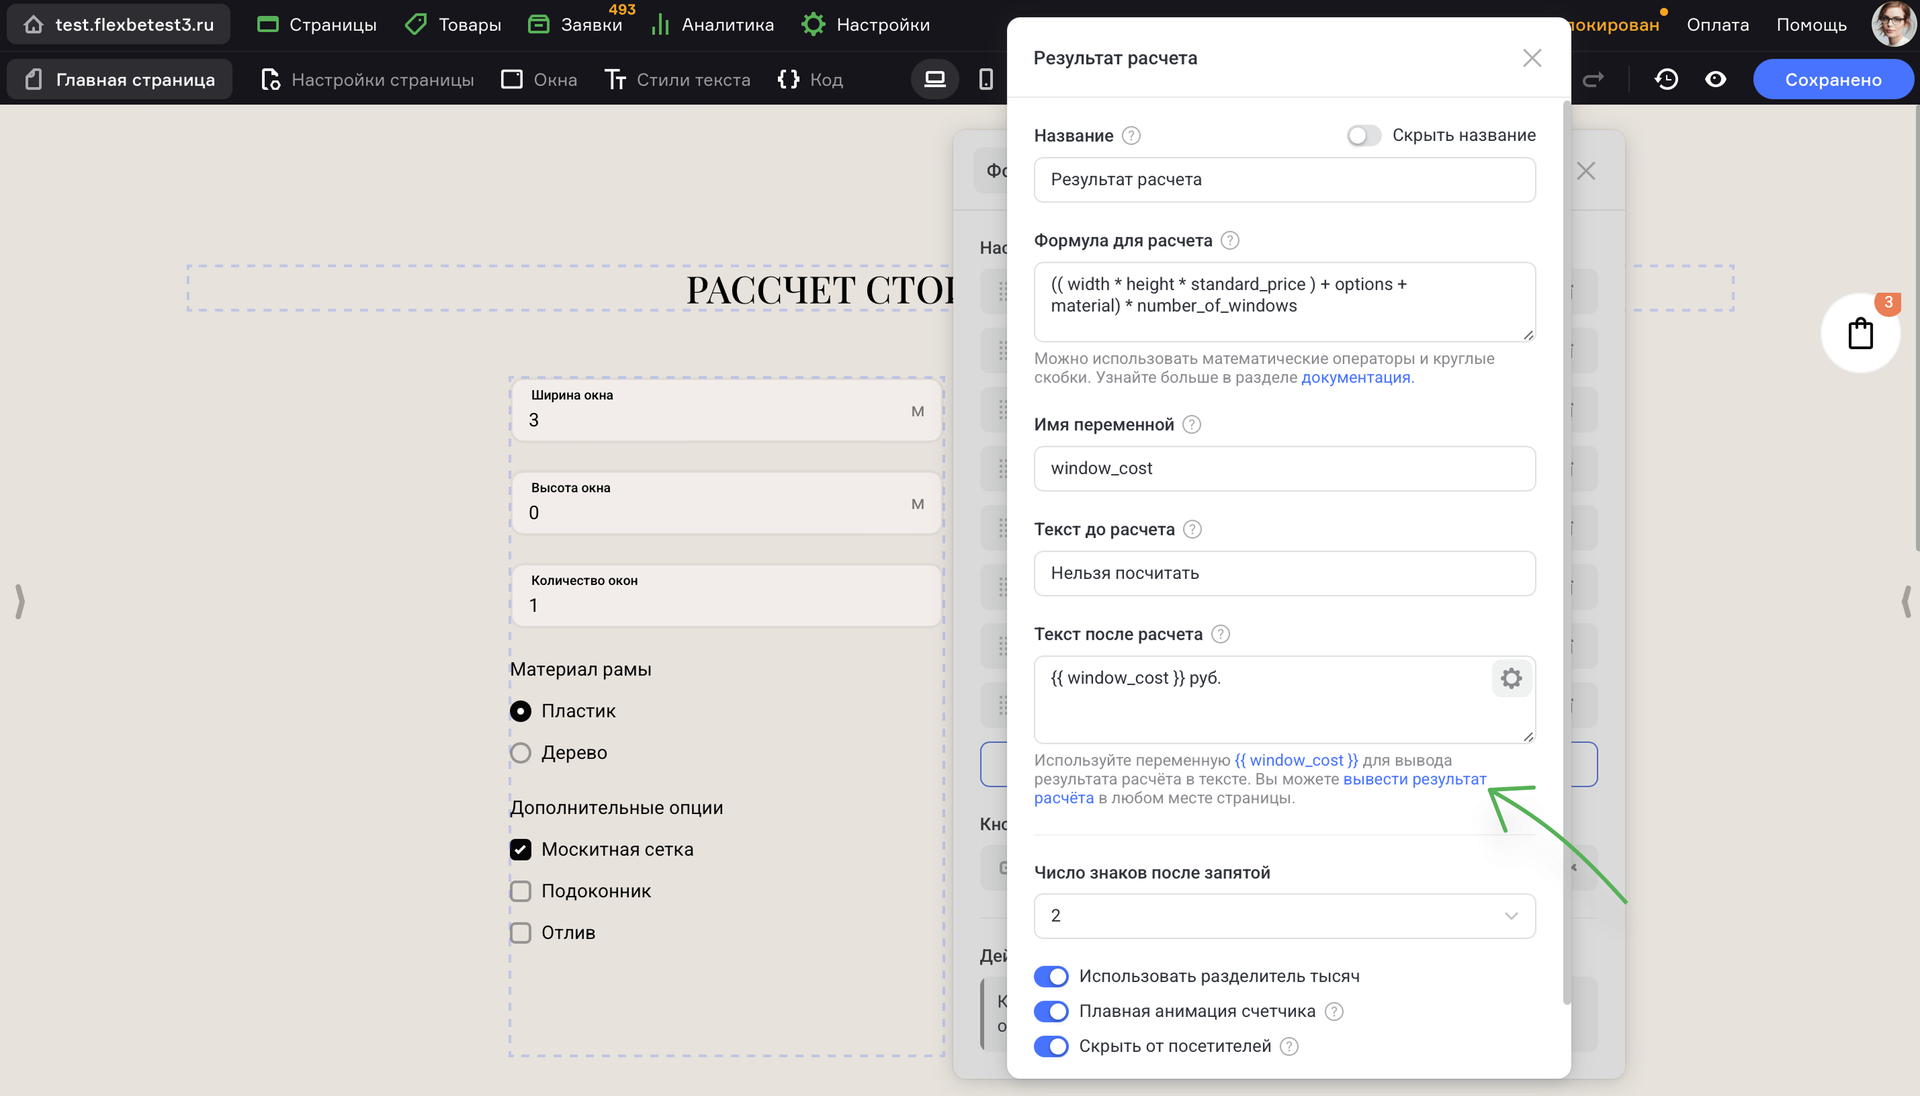The width and height of the screenshot is (1920, 1096).
Task: Click the help icon next to Название
Action: (x=1131, y=136)
